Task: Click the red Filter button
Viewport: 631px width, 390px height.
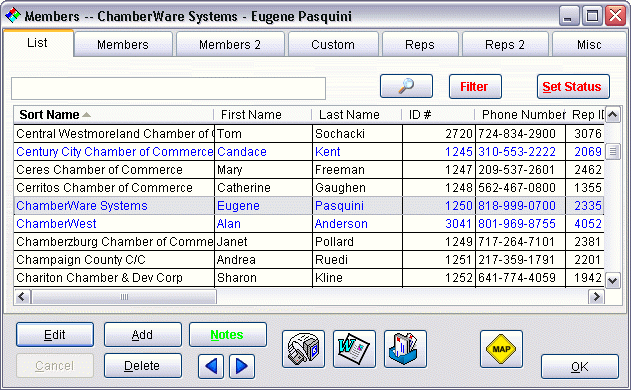Action: [x=475, y=86]
